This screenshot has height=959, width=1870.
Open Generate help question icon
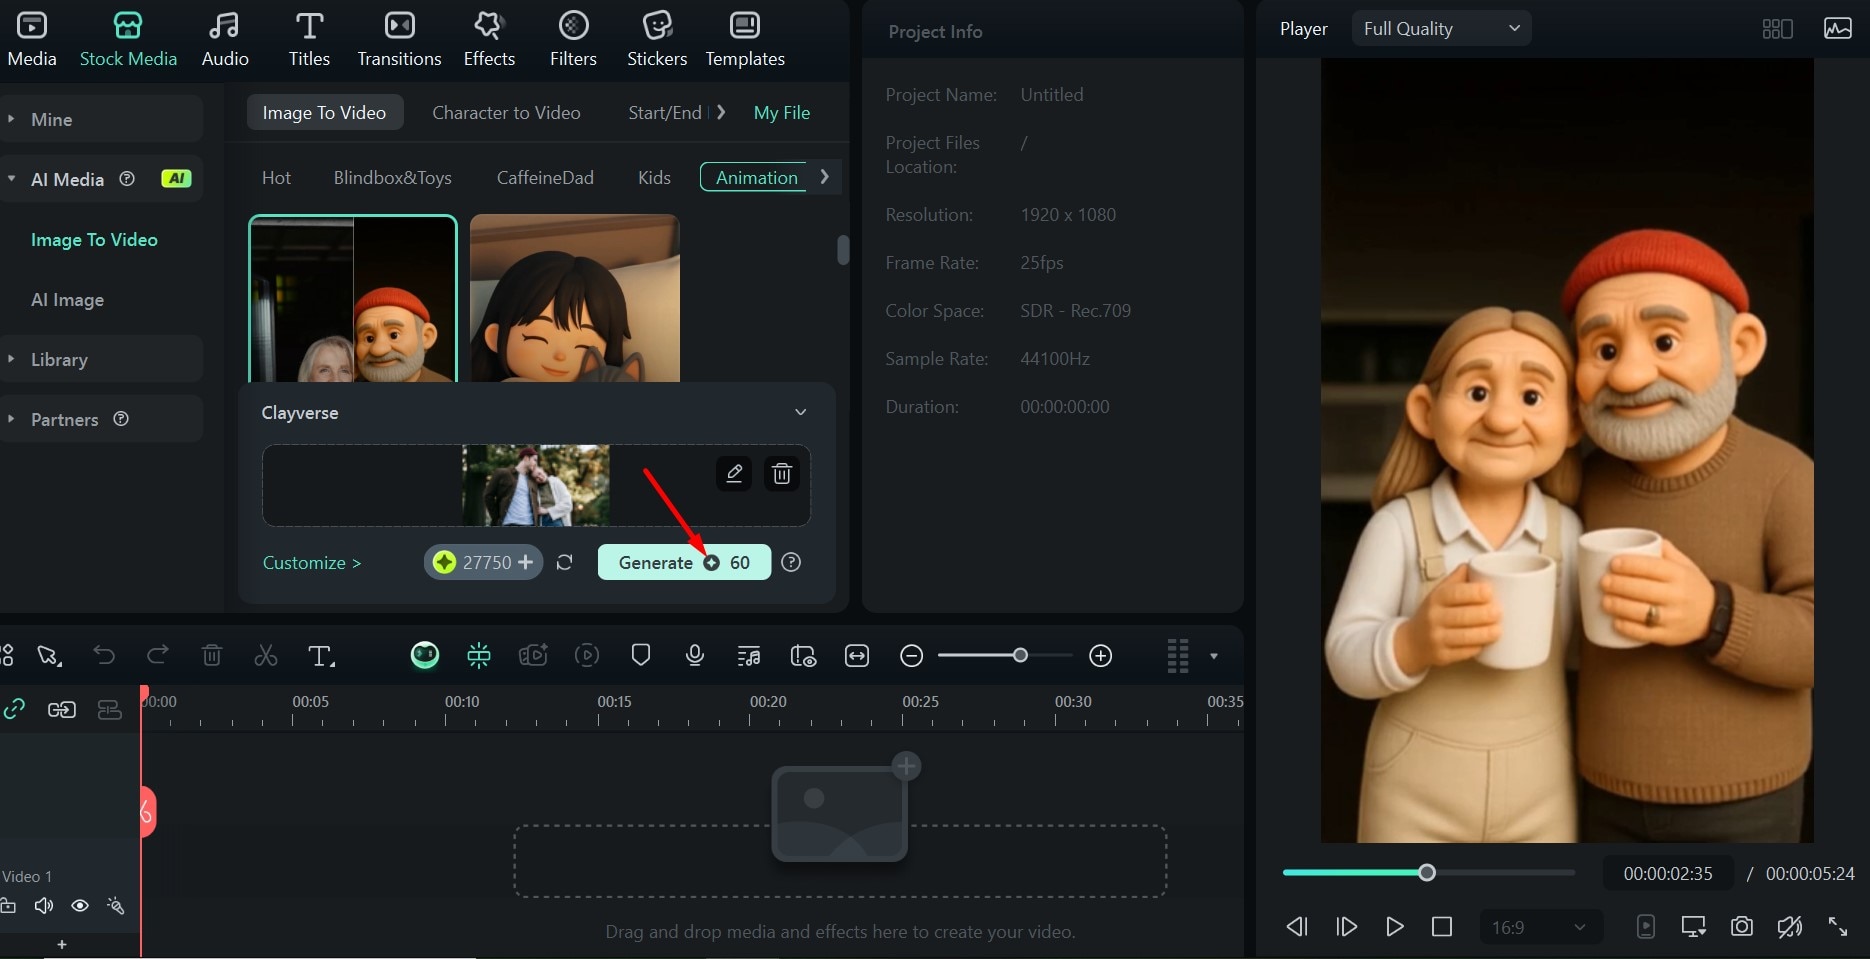tap(791, 562)
